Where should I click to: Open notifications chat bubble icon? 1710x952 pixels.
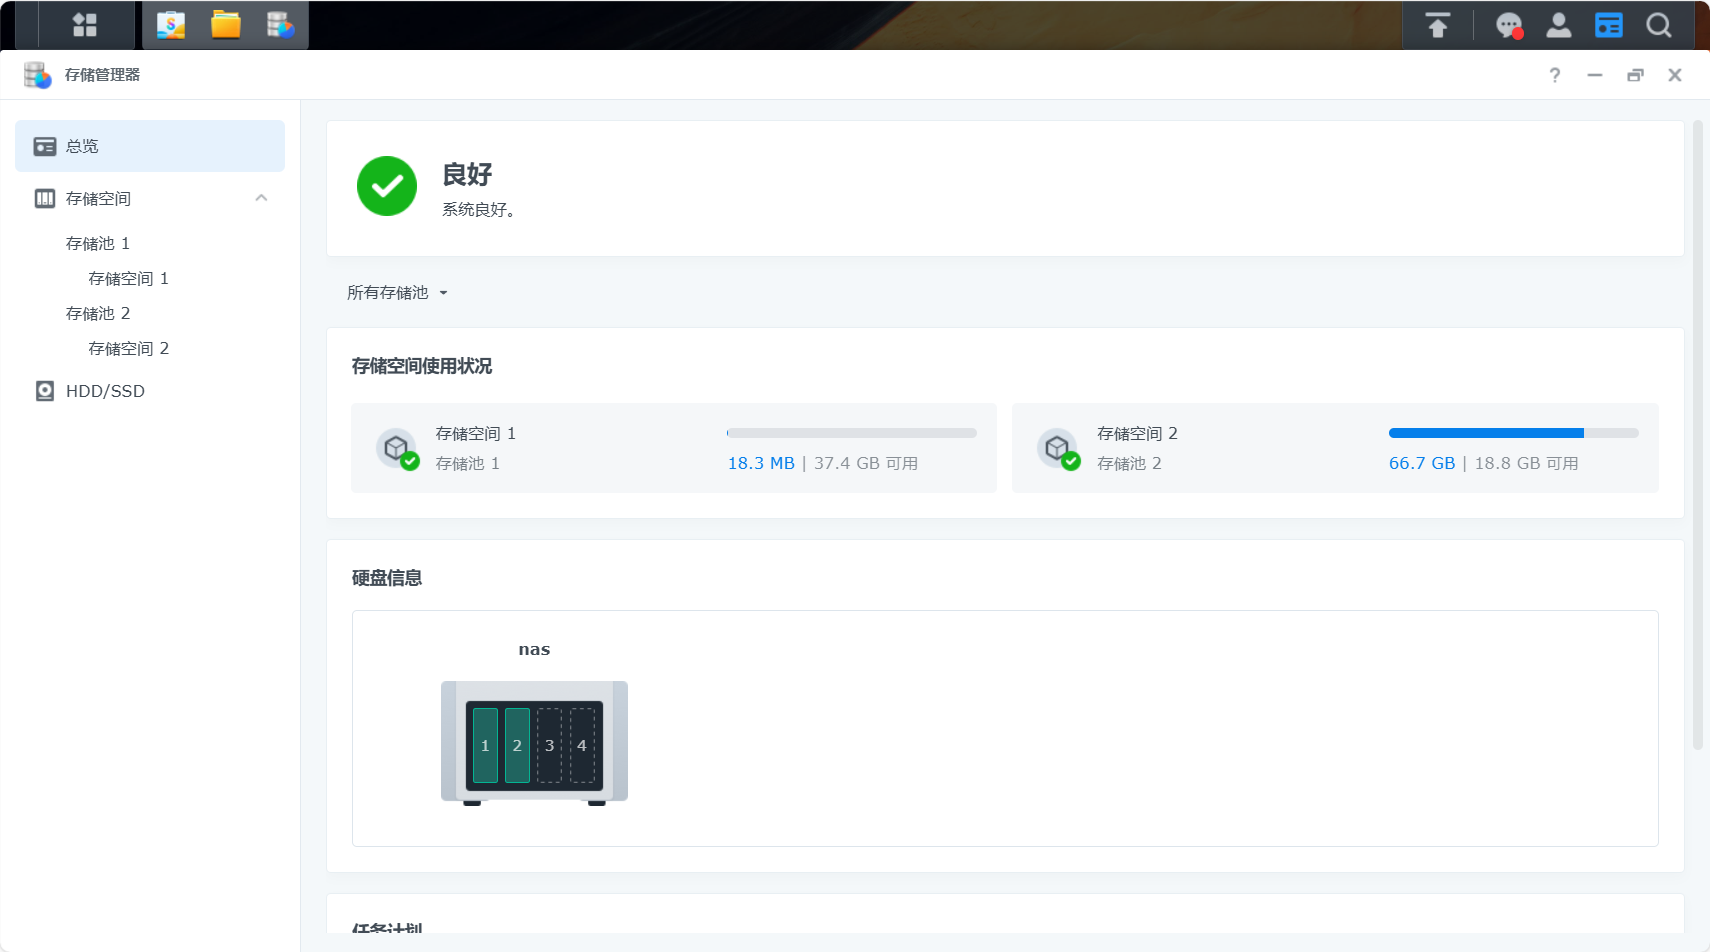1508,25
